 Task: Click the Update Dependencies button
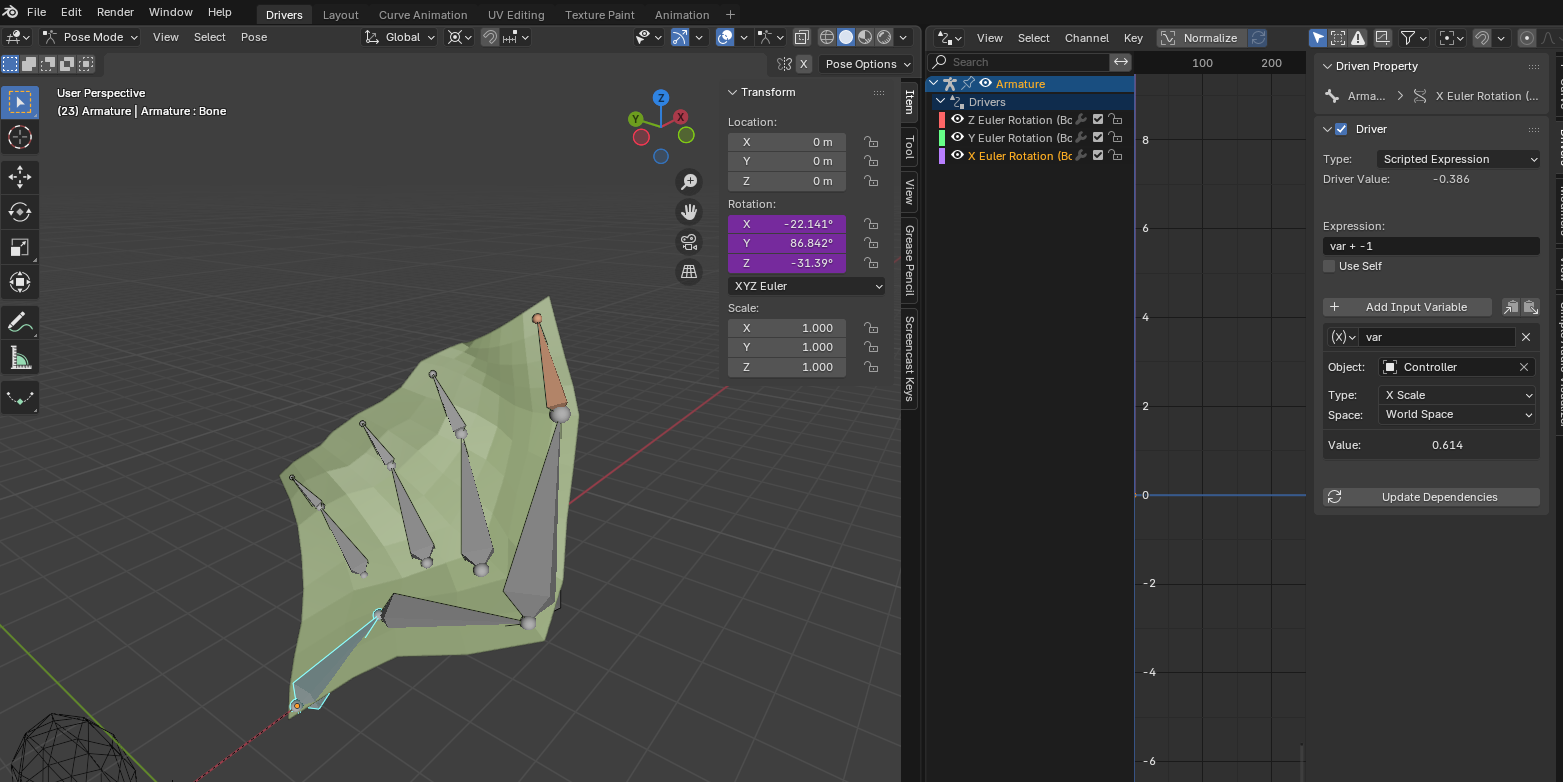click(1430, 497)
